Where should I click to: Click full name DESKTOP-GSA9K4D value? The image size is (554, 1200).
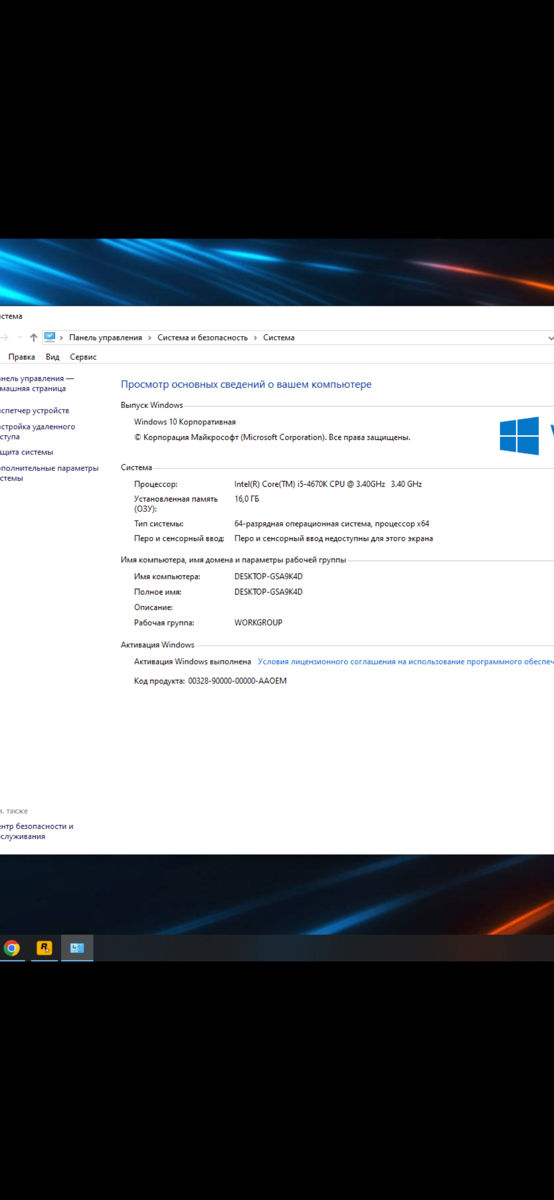pos(268,592)
